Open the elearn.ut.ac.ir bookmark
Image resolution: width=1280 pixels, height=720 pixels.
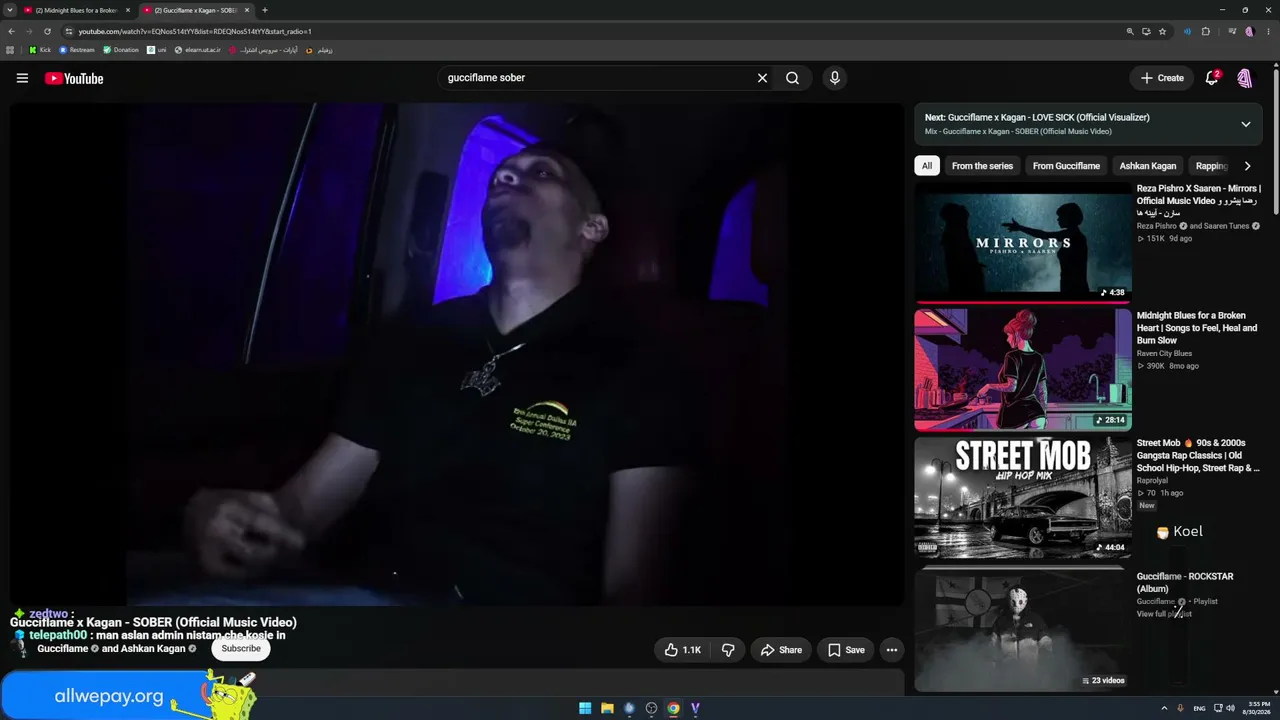[197, 49]
